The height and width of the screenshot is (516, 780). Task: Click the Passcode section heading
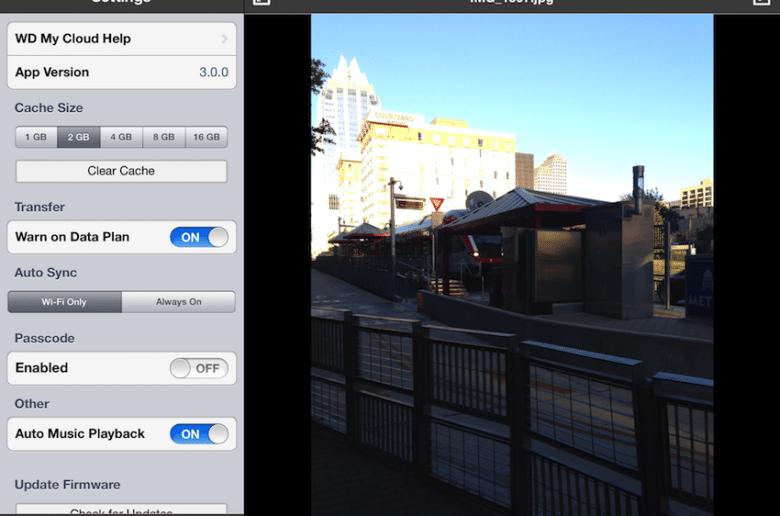coord(45,338)
